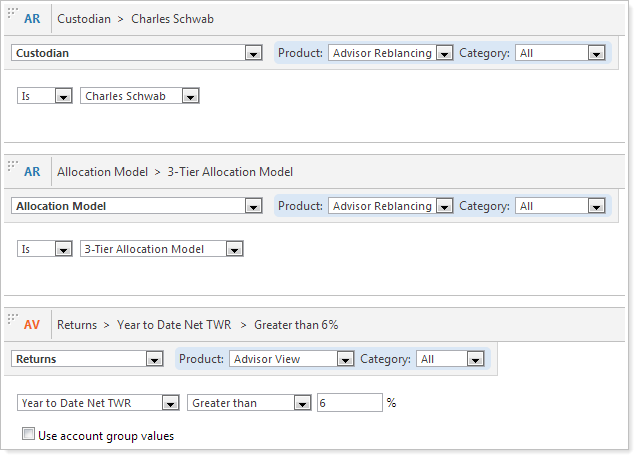The image size is (638, 459).
Task: Click the orange AV badge beside Returns
Action: (32, 325)
